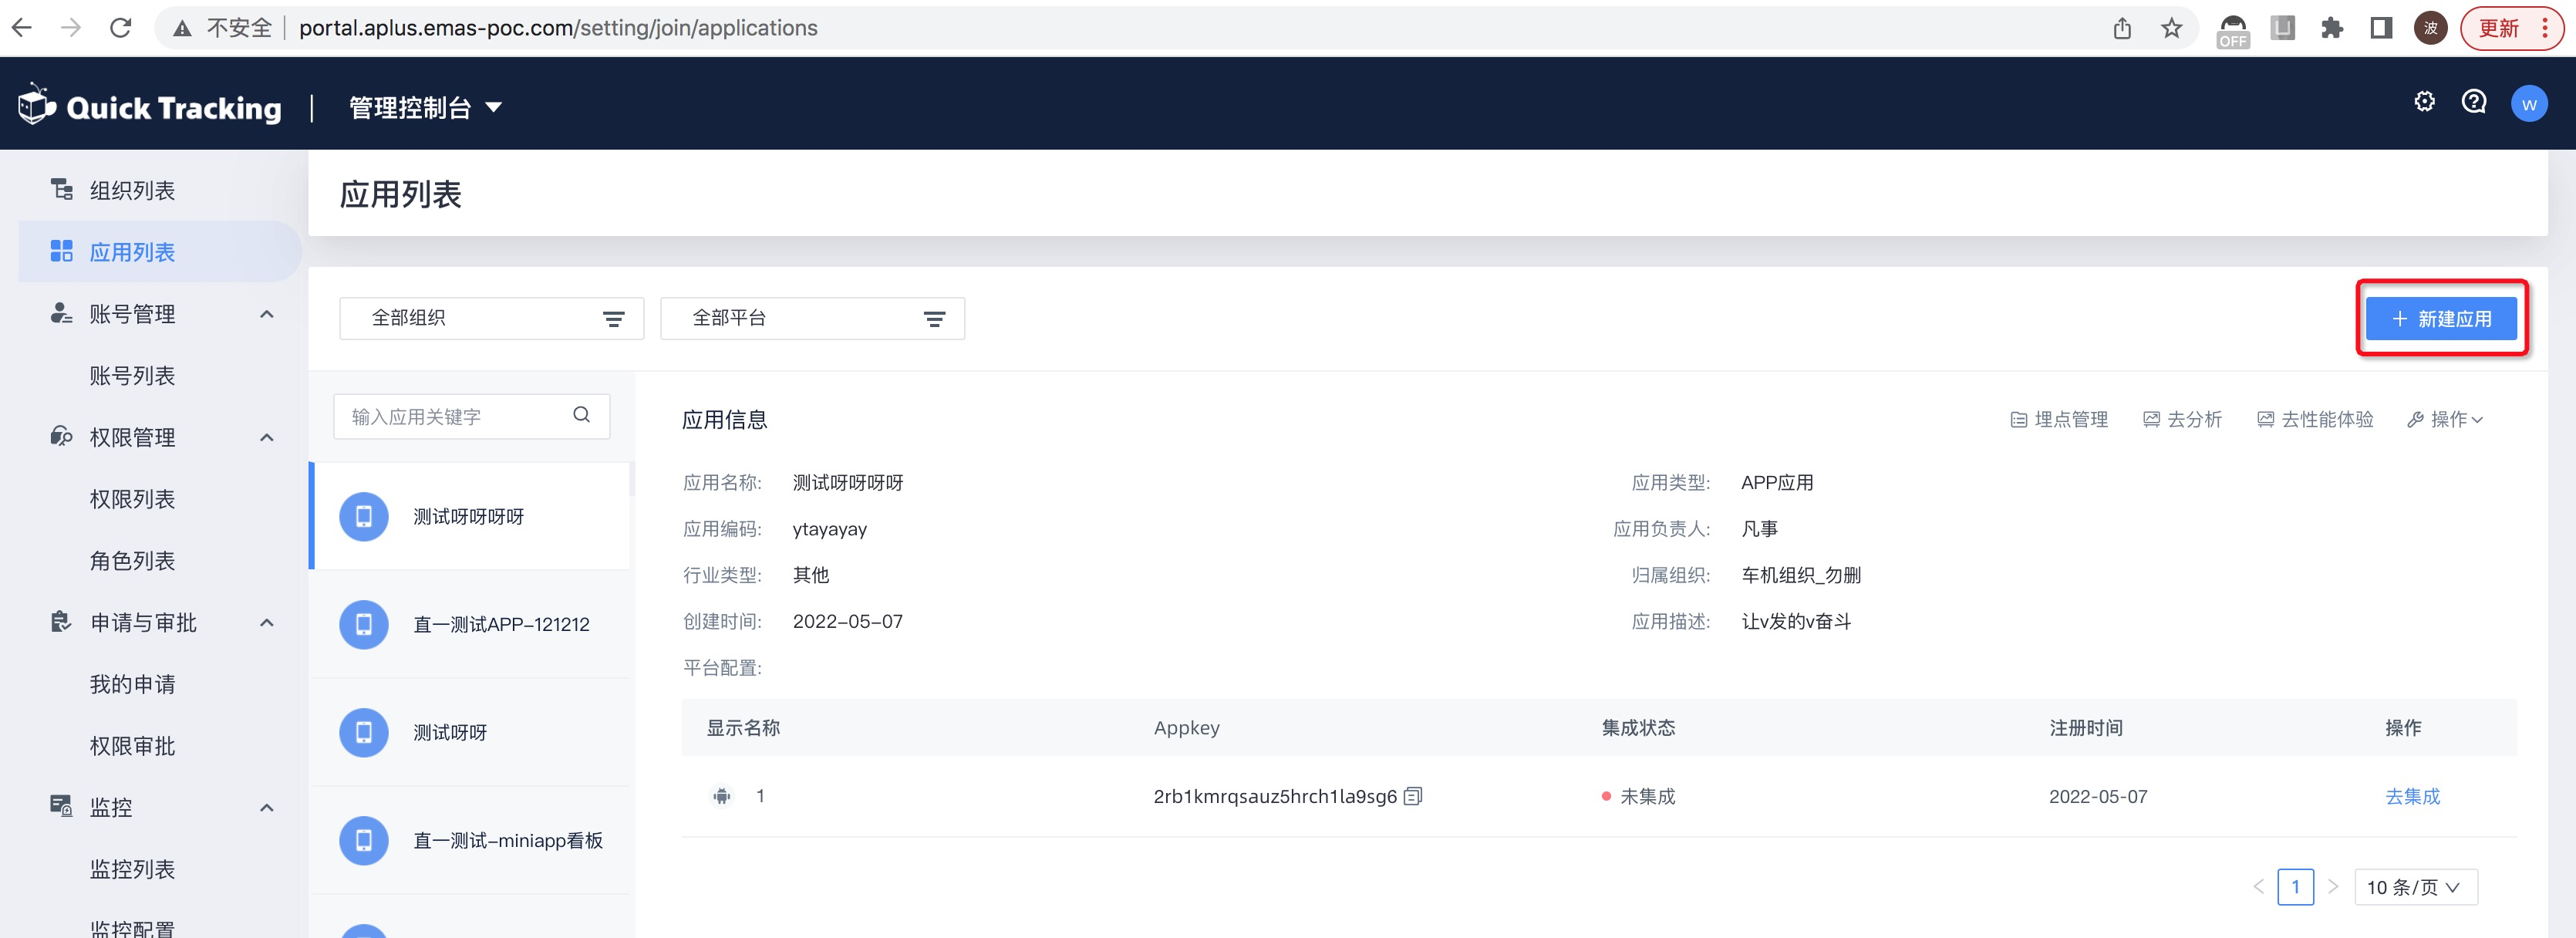Open the Chrome profile avatar

pyautogui.click(x=2430, y=28)
